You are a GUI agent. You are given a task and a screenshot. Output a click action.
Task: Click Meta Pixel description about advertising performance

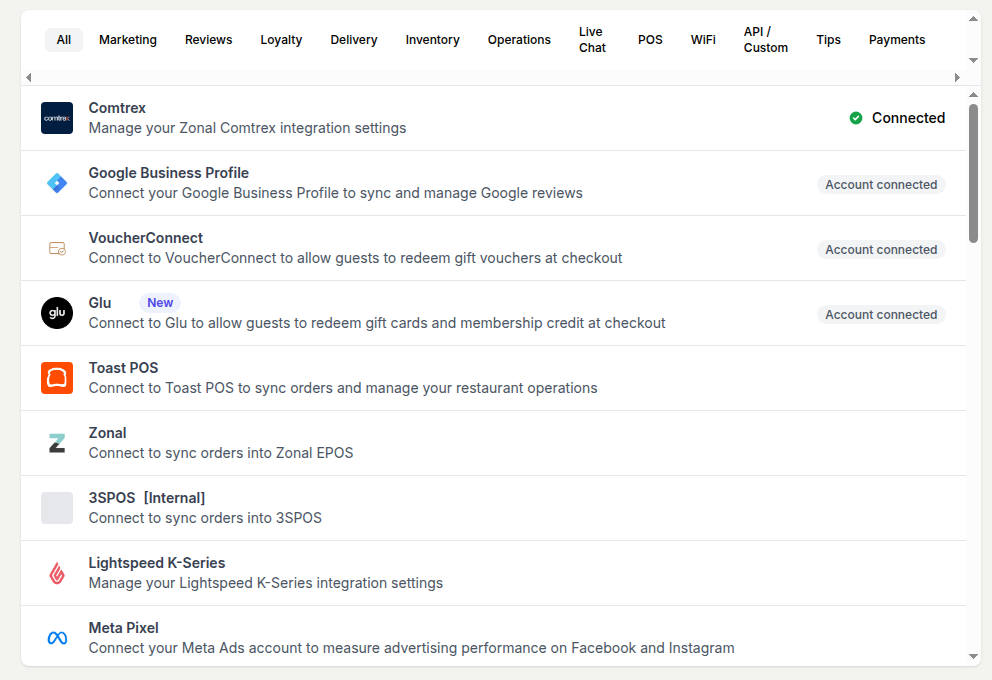click(x=411, y=648)
